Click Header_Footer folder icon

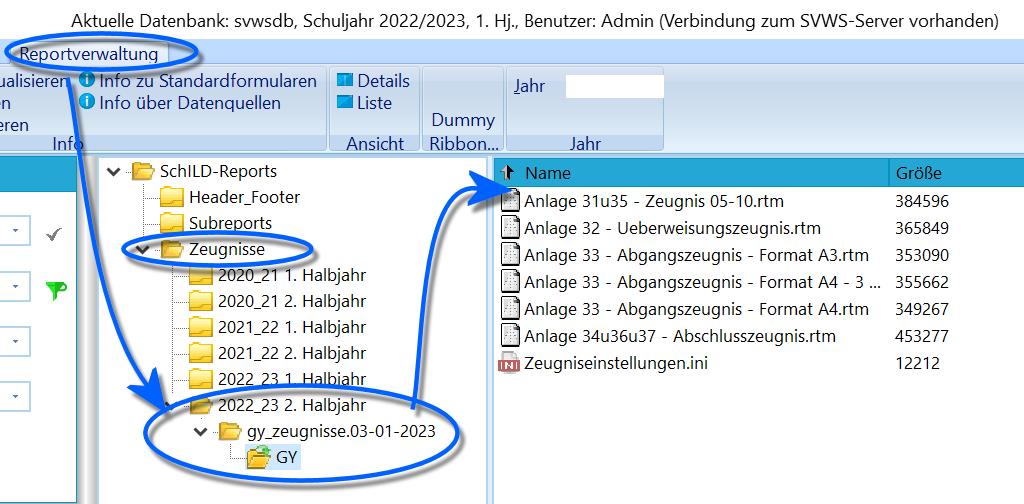pos(172,197)
